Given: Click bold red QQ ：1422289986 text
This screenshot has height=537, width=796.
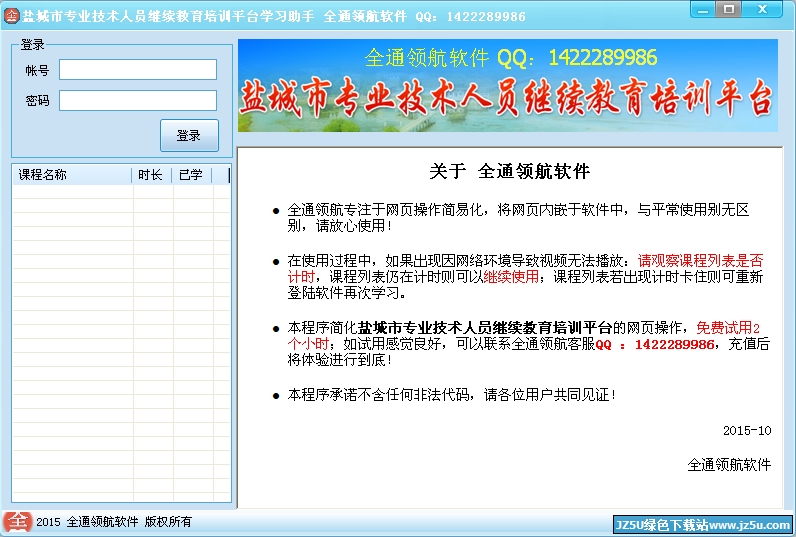Looking at the screenshot, I should pos(655,345).
